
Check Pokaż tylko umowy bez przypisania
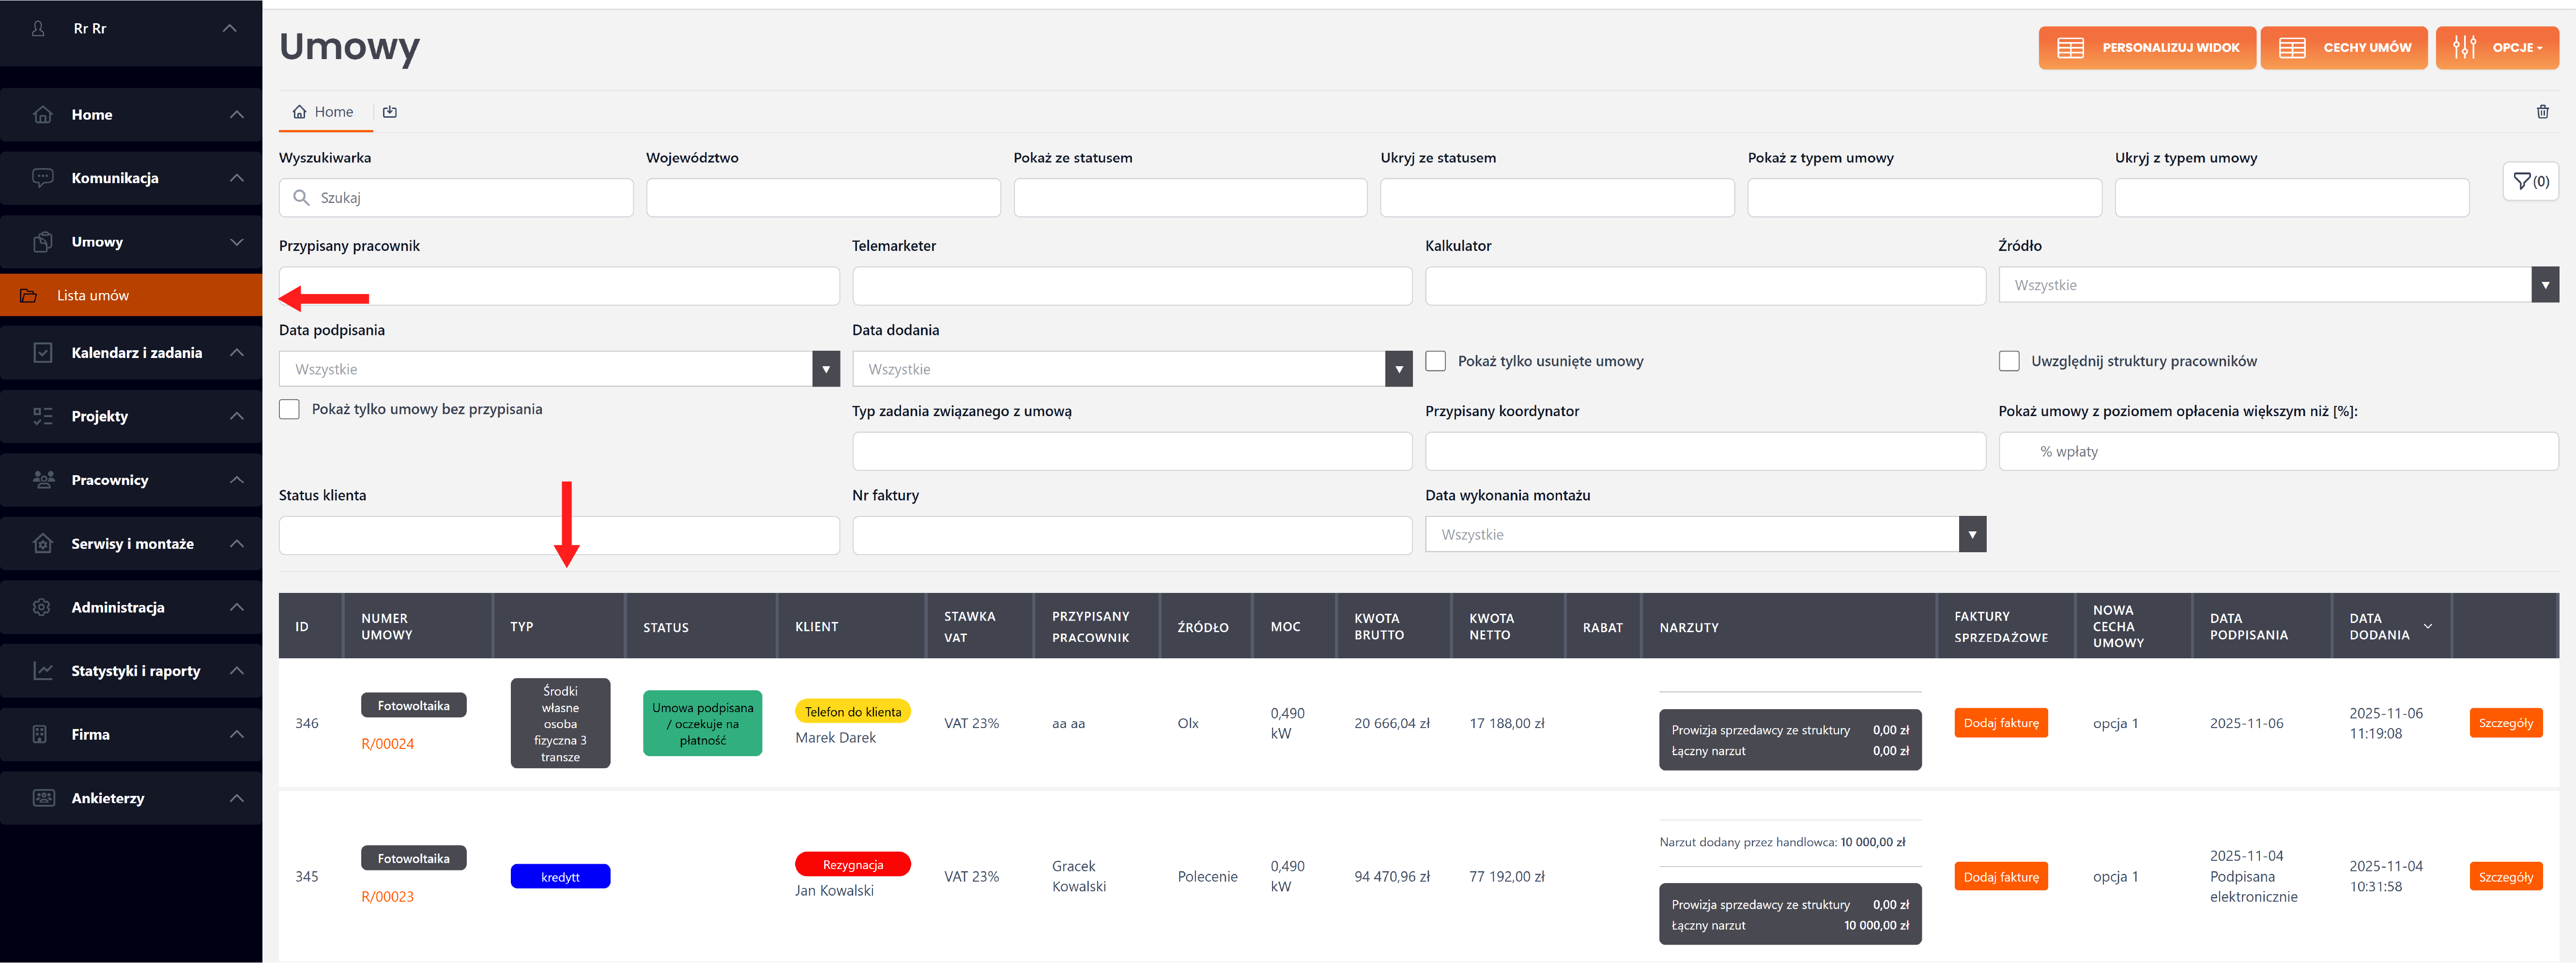[x=289, y=409]
